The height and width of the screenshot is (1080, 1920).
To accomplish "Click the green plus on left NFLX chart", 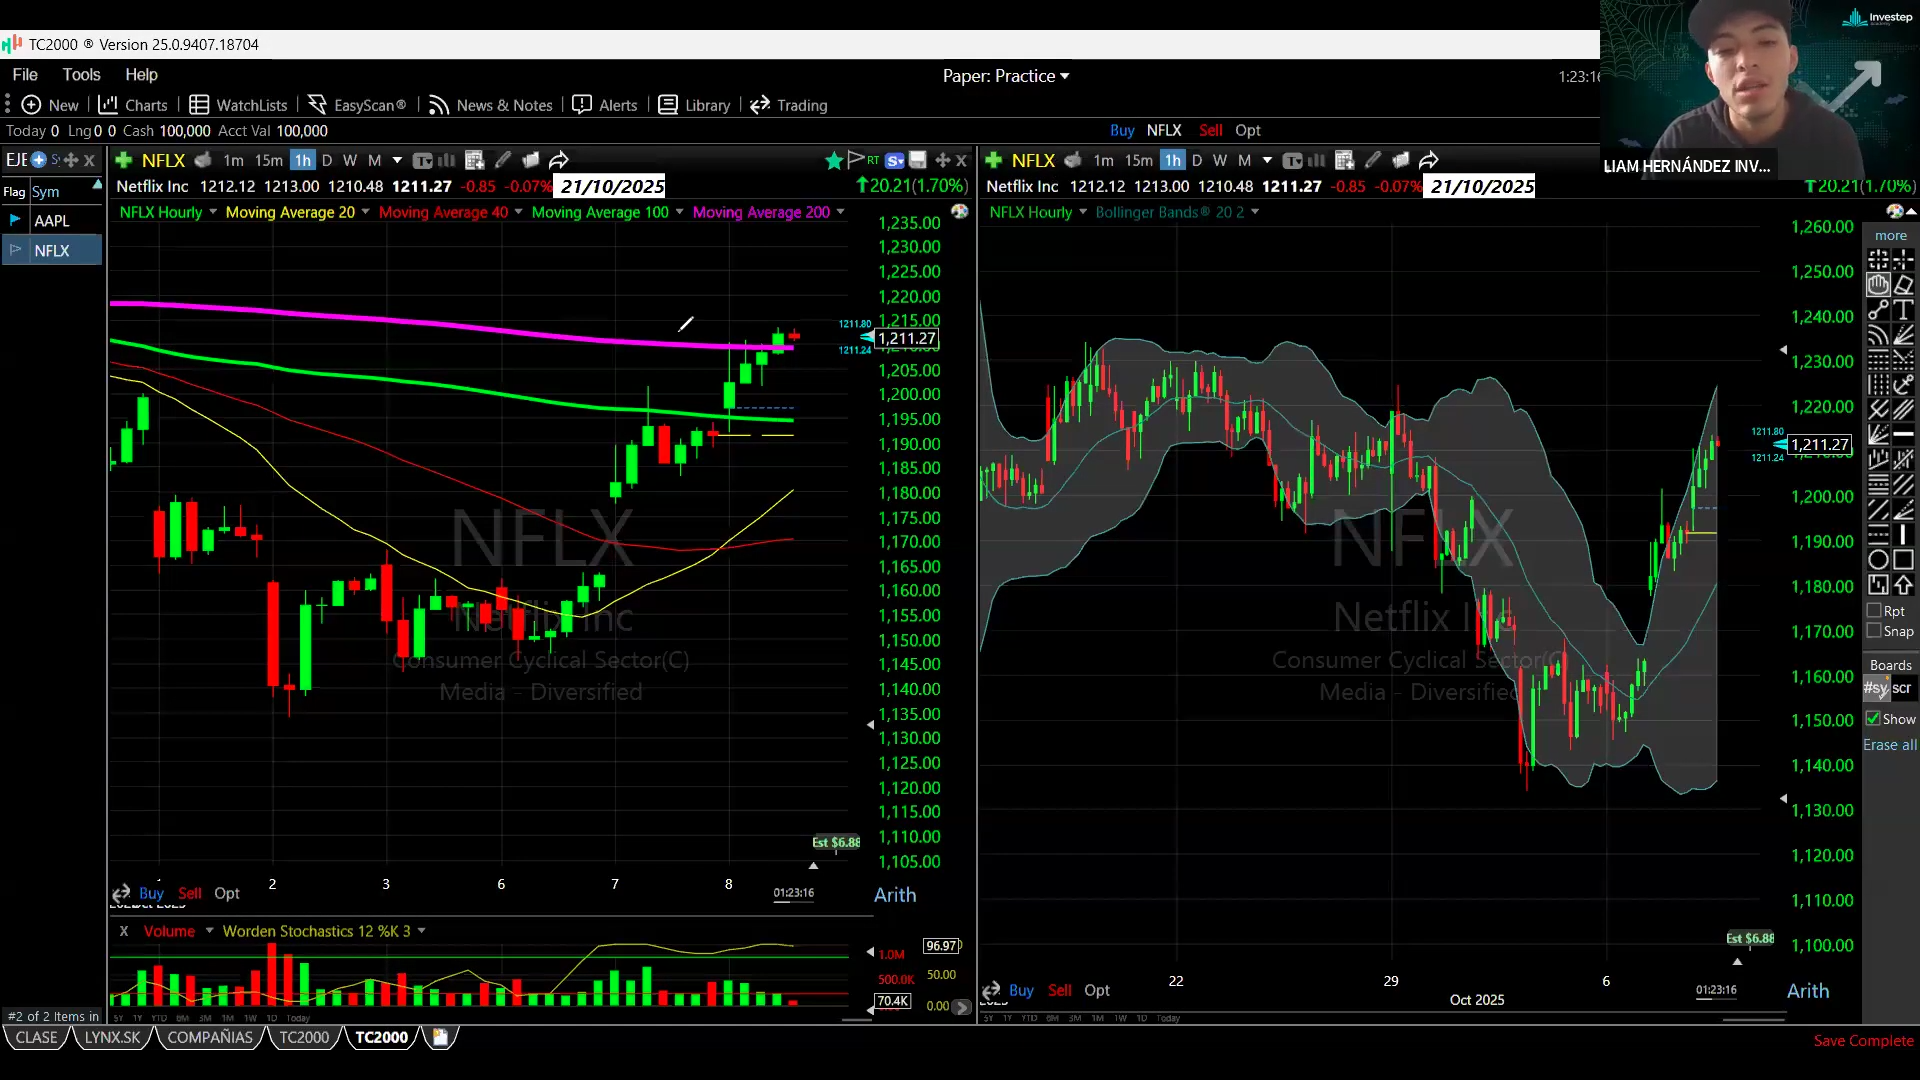I will [x=124, y=160].
